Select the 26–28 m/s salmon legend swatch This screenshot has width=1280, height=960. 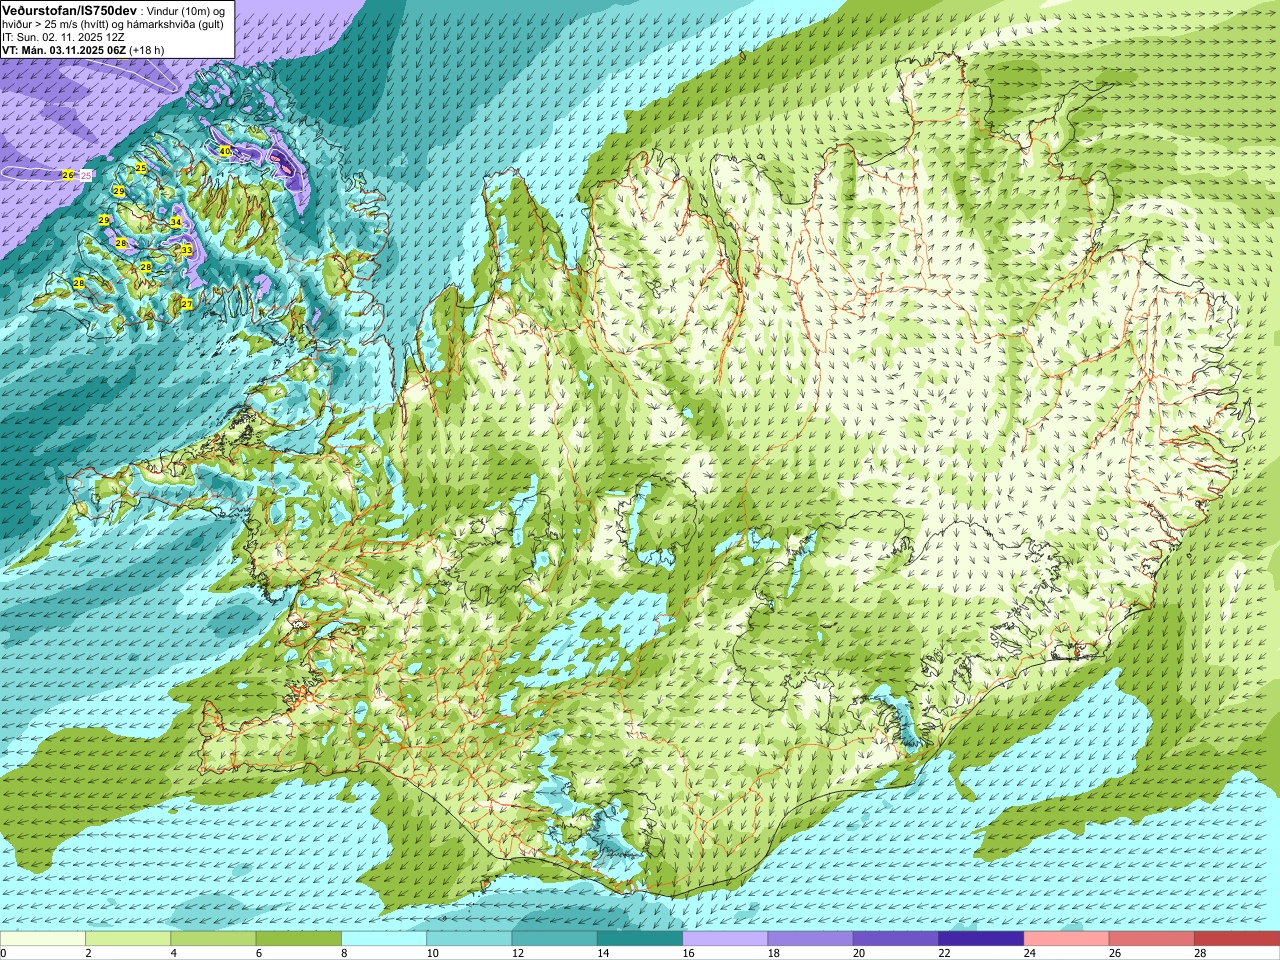point(1152,939)
